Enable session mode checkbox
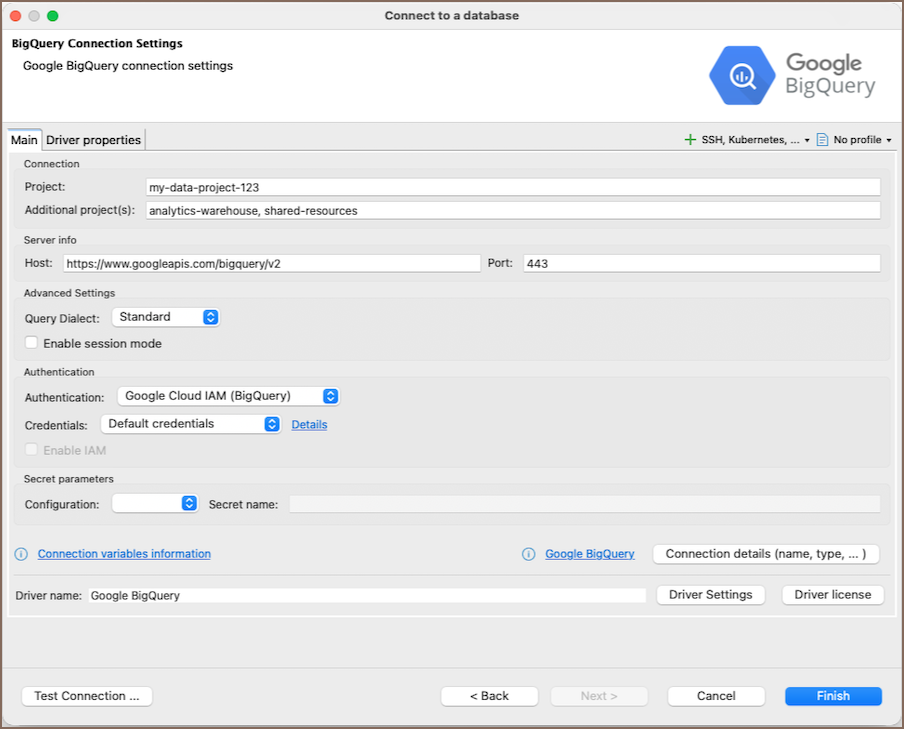 click(x=32, y=343)
